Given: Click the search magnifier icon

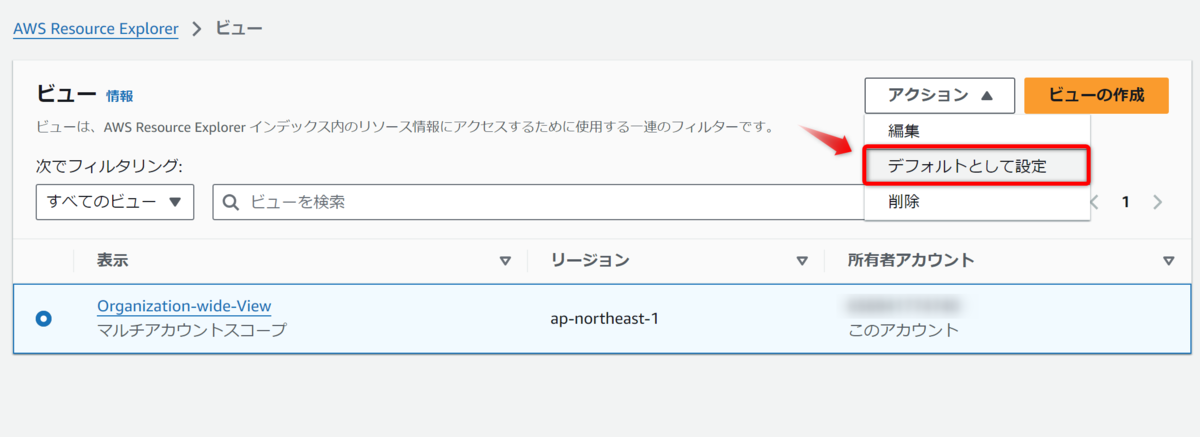Looking at the screenshot, I should point(231,202).
